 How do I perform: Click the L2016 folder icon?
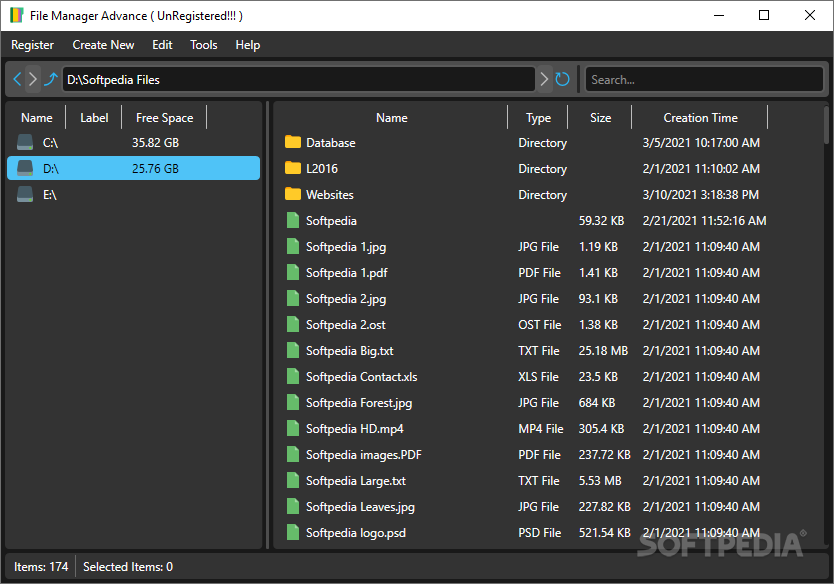[293, 168]
